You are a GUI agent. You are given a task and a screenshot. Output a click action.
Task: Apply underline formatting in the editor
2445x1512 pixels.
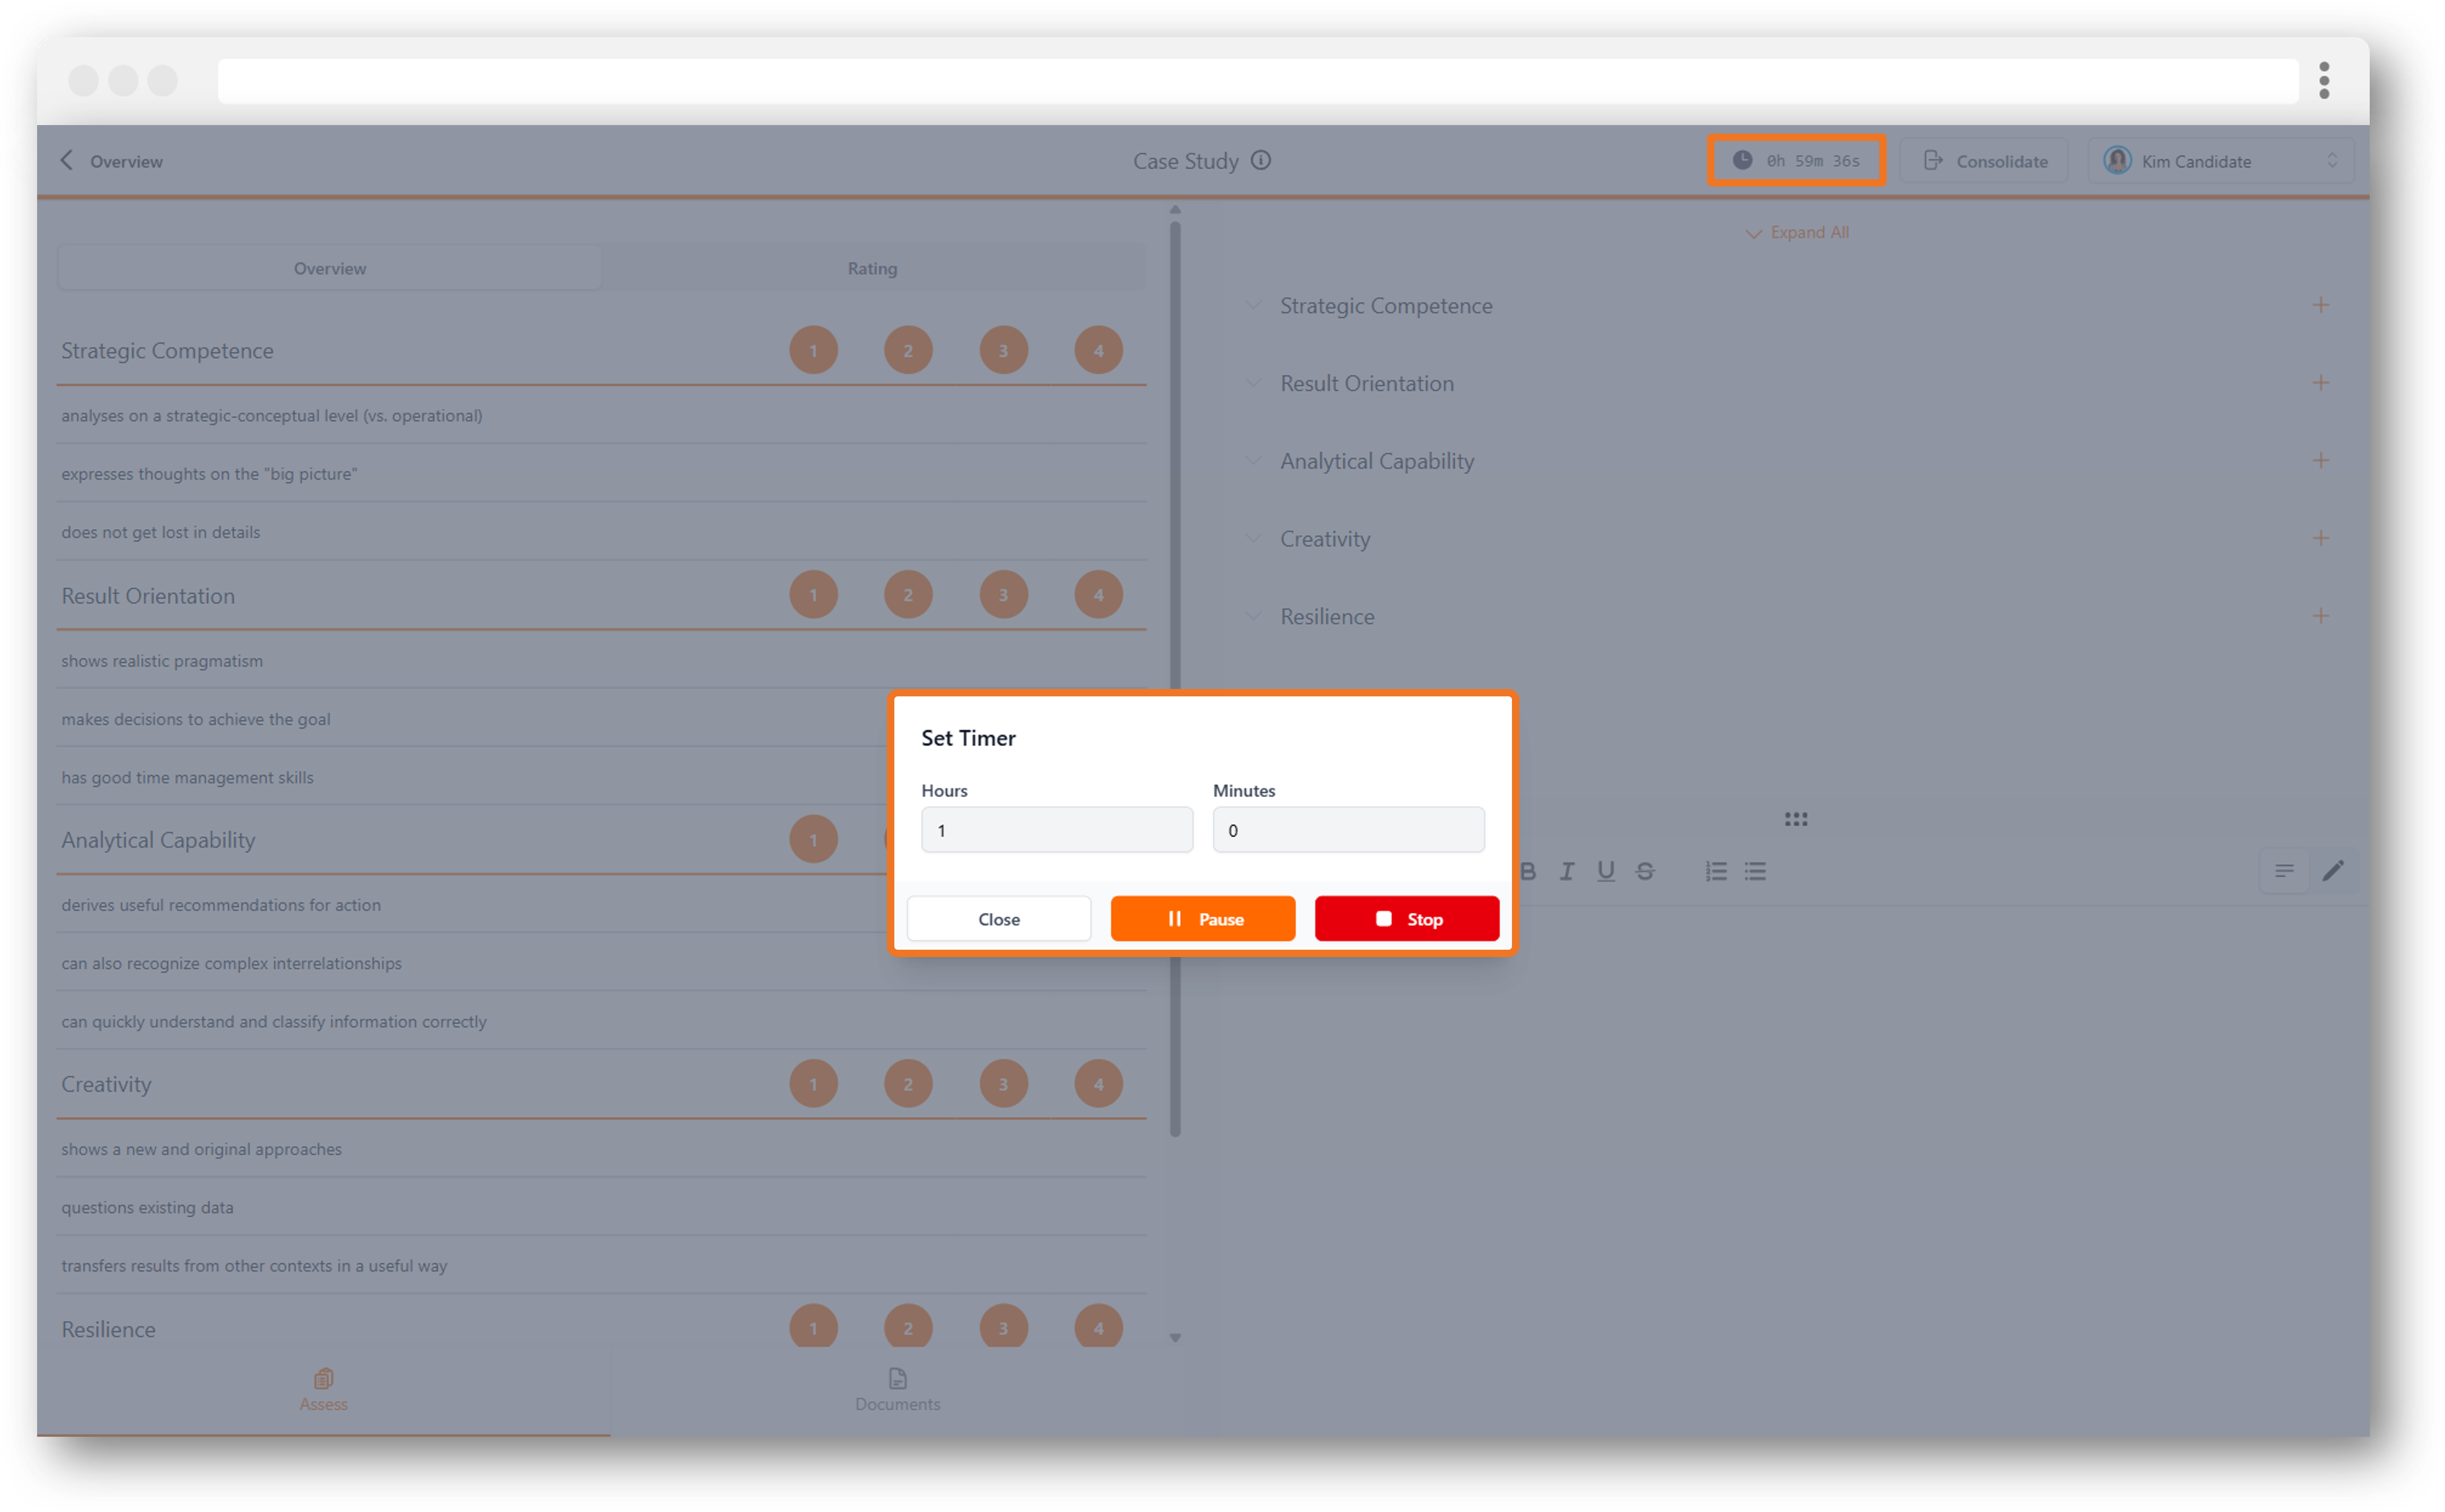pyautogui.click(x=1606, y=871)
